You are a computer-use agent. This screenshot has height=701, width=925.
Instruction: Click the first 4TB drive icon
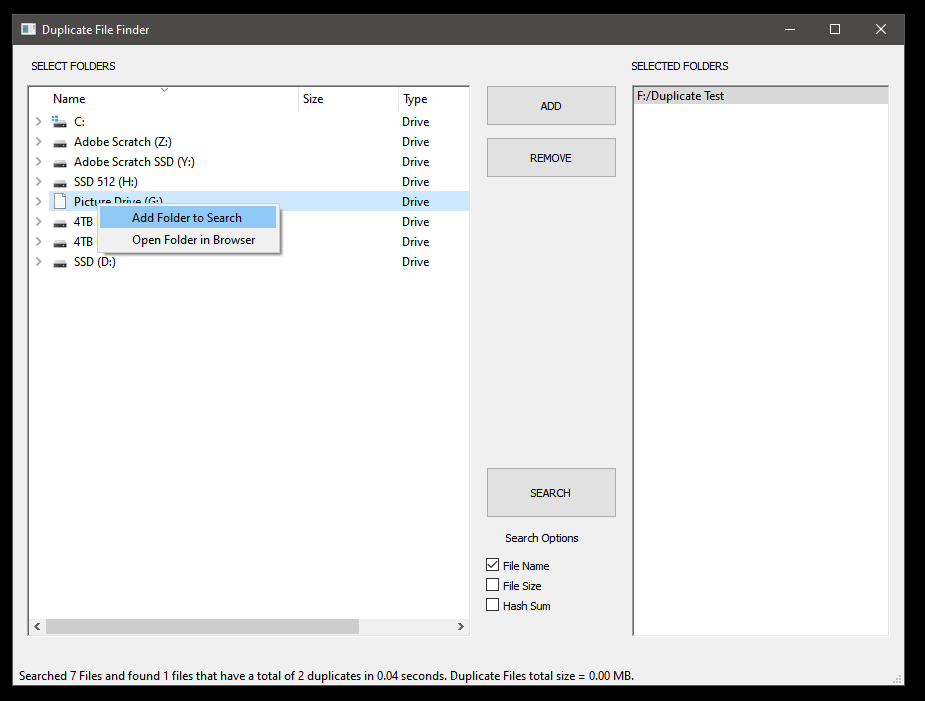(60, 221)
